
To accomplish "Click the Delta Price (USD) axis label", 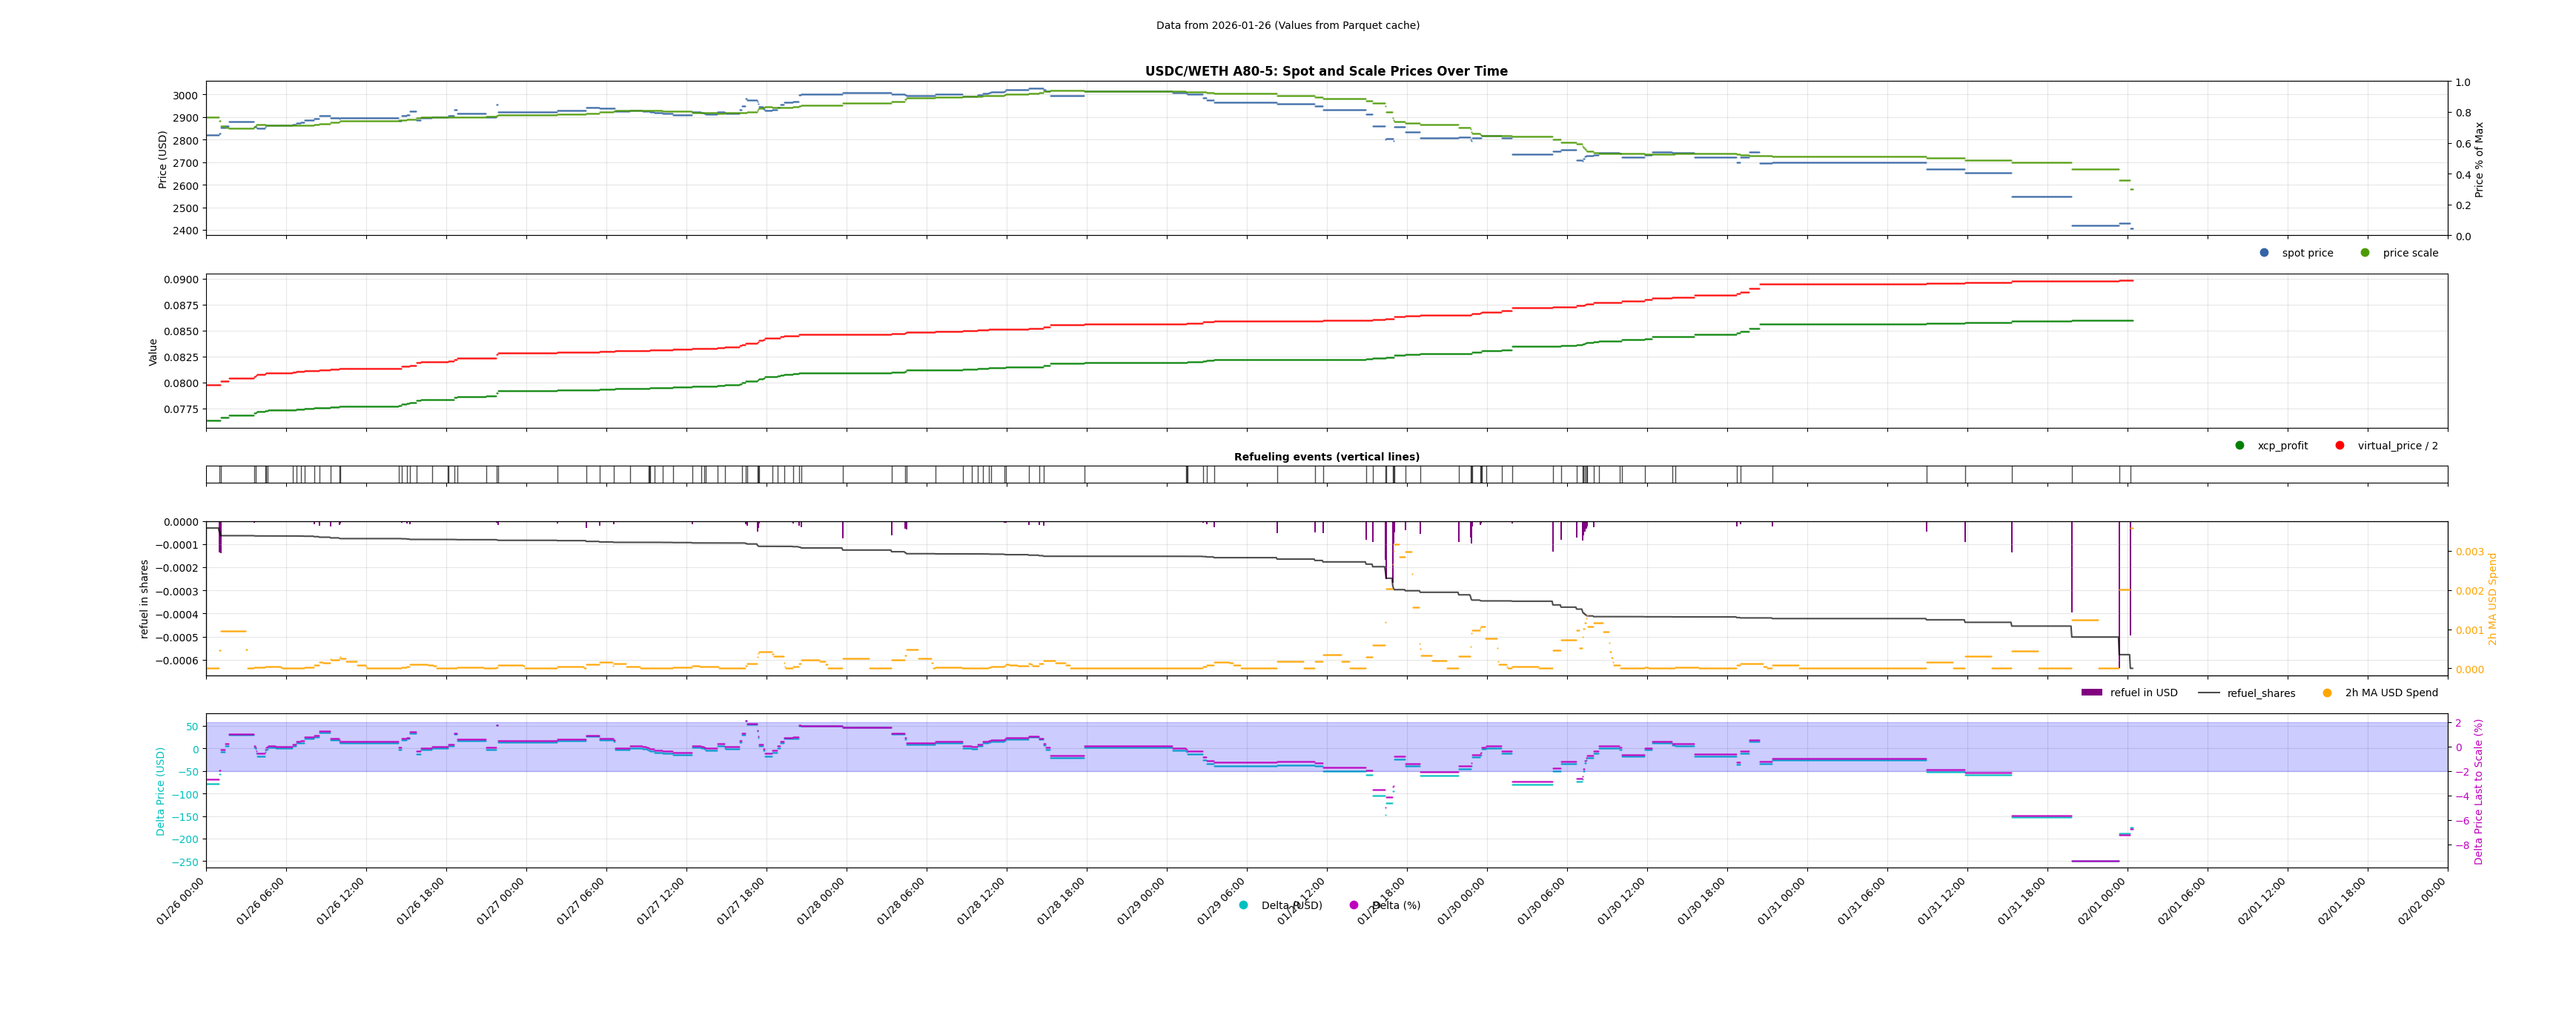I will (160, 791).
